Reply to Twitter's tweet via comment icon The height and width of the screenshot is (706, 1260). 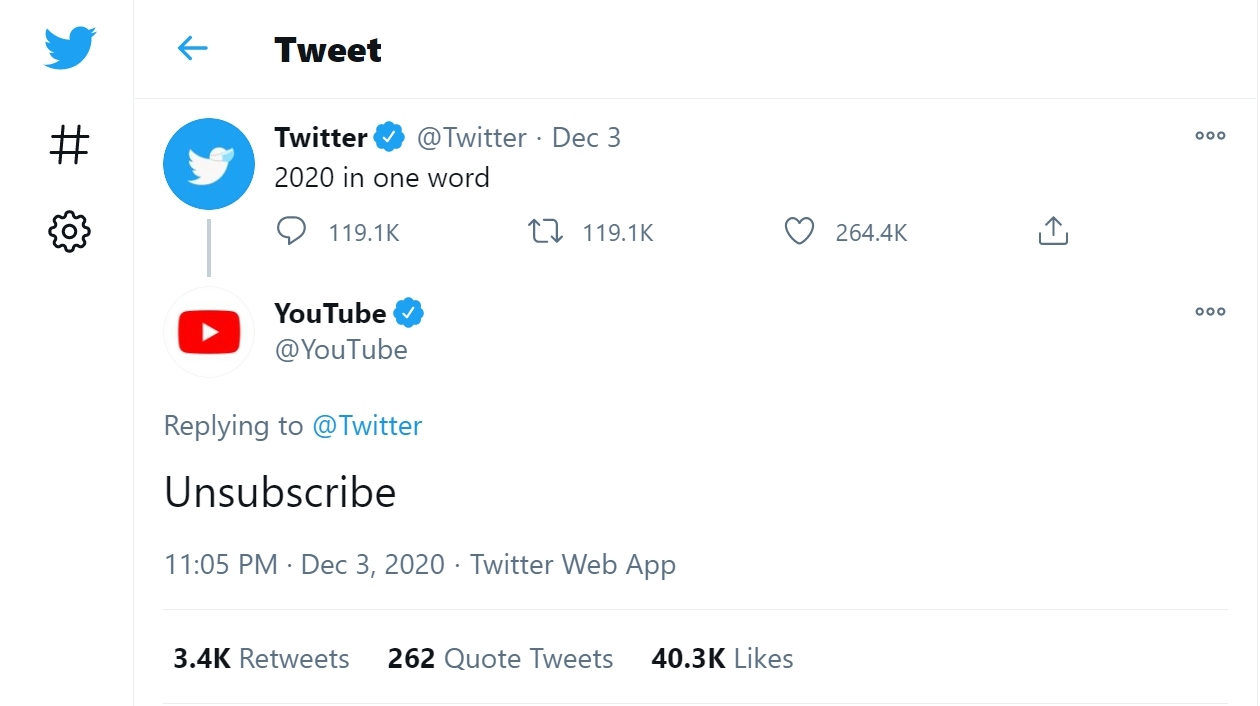(x=291, y=232)
